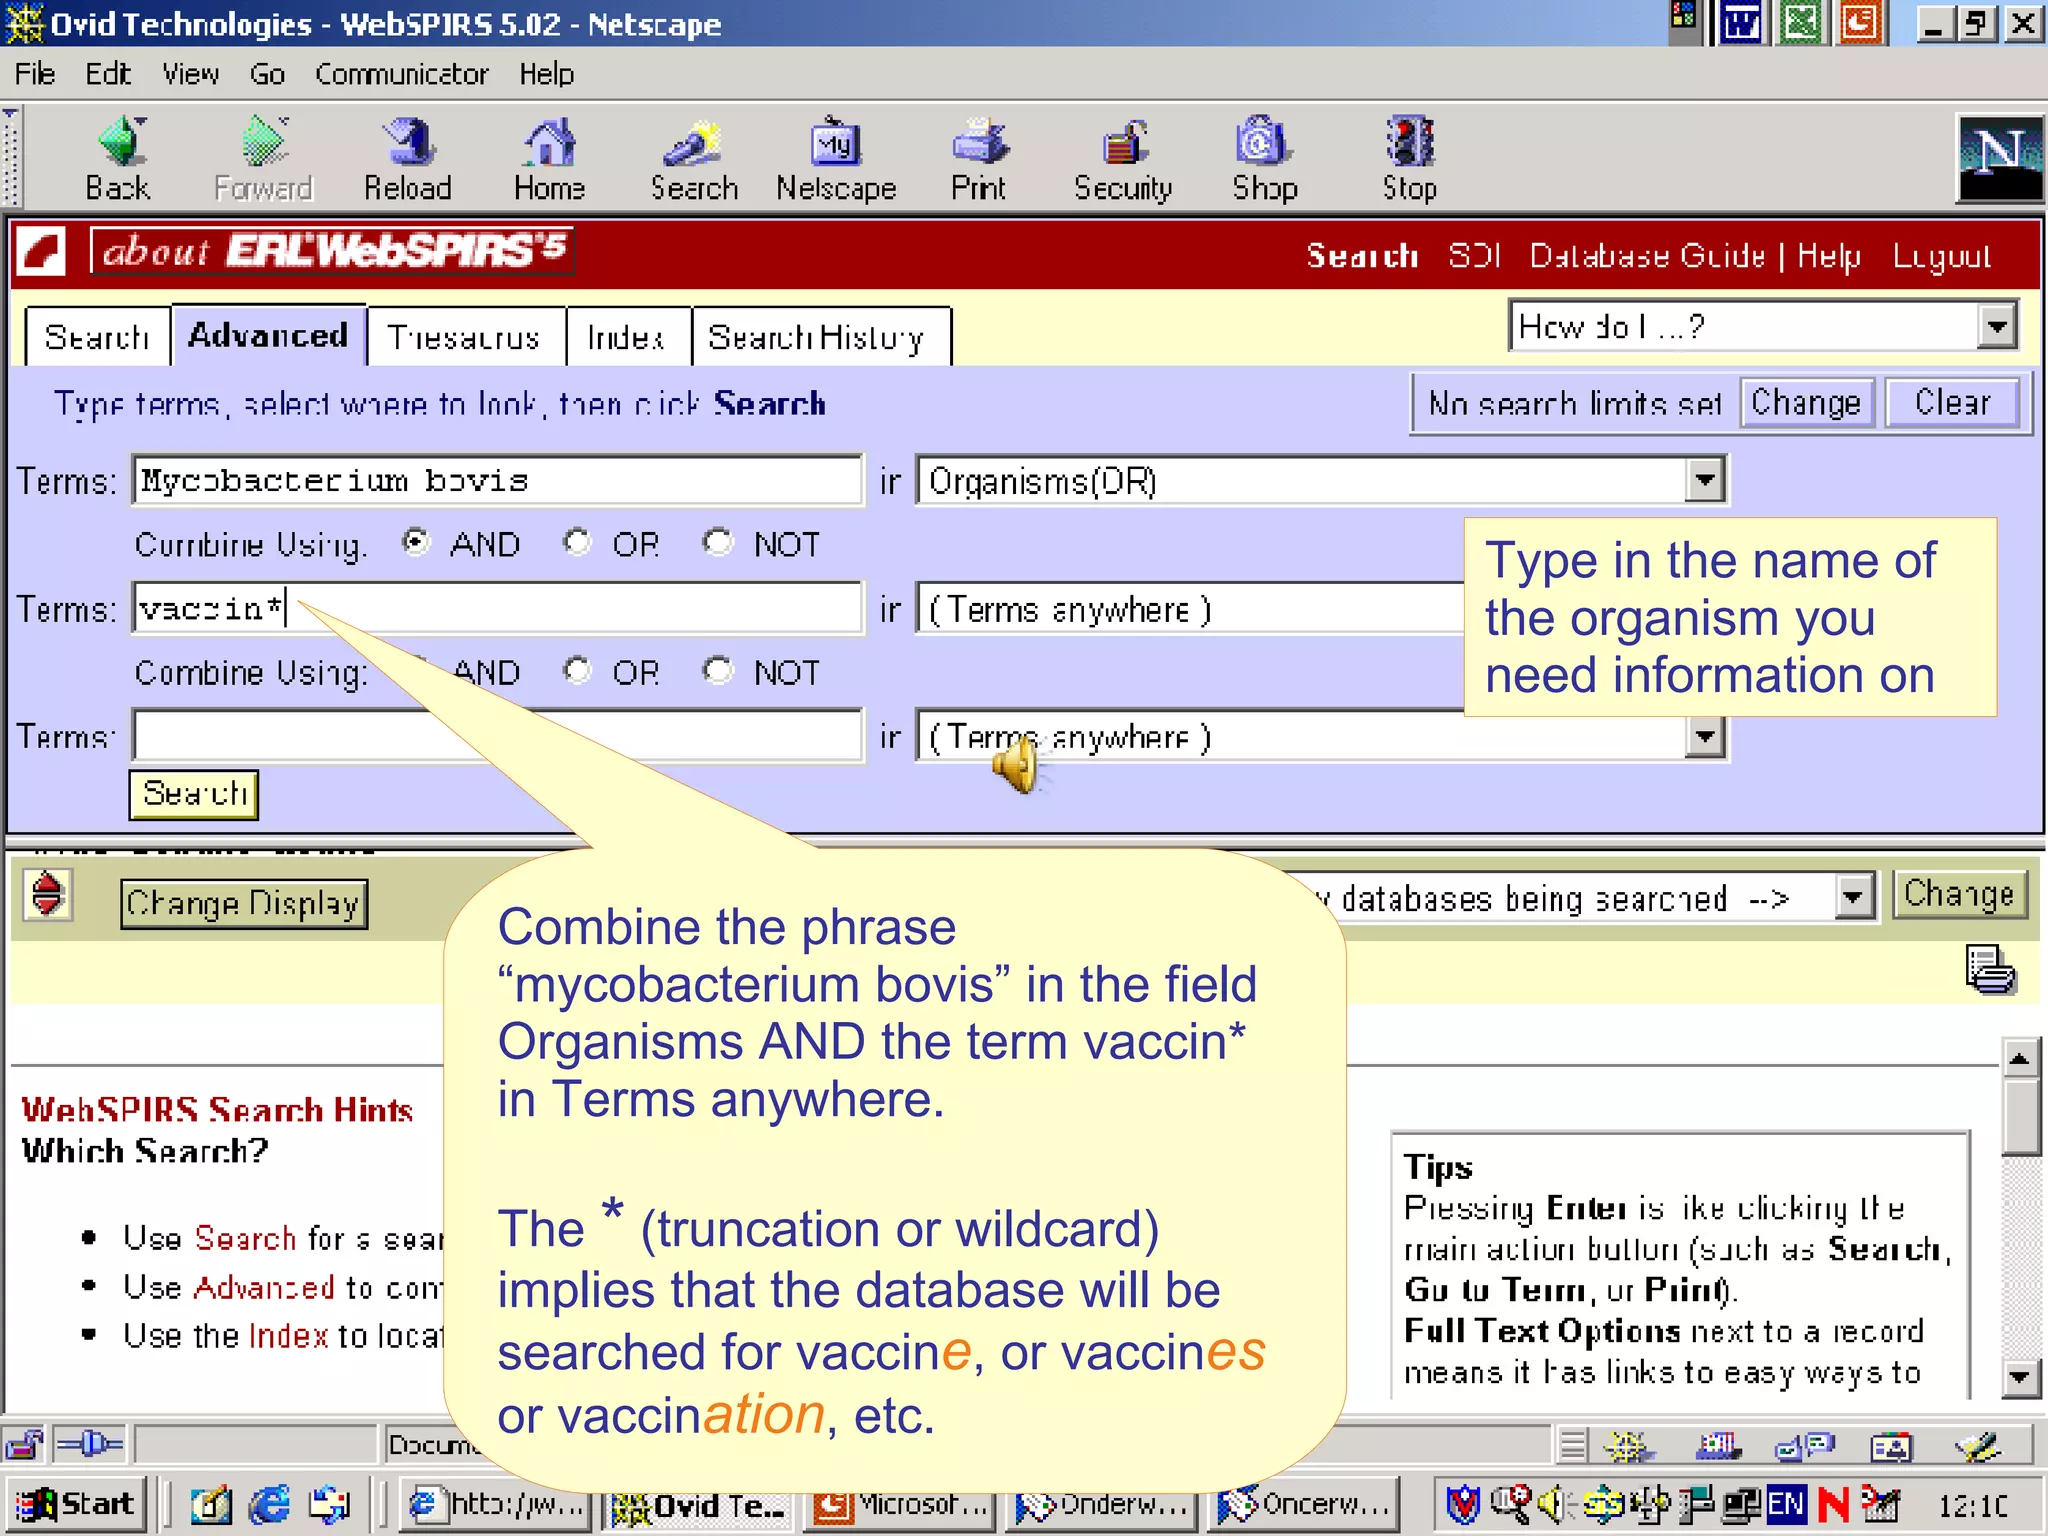Click the red N Netscape tray icon
This screenshot has height=1536, width=2048.
(x=1833, y=1503)
